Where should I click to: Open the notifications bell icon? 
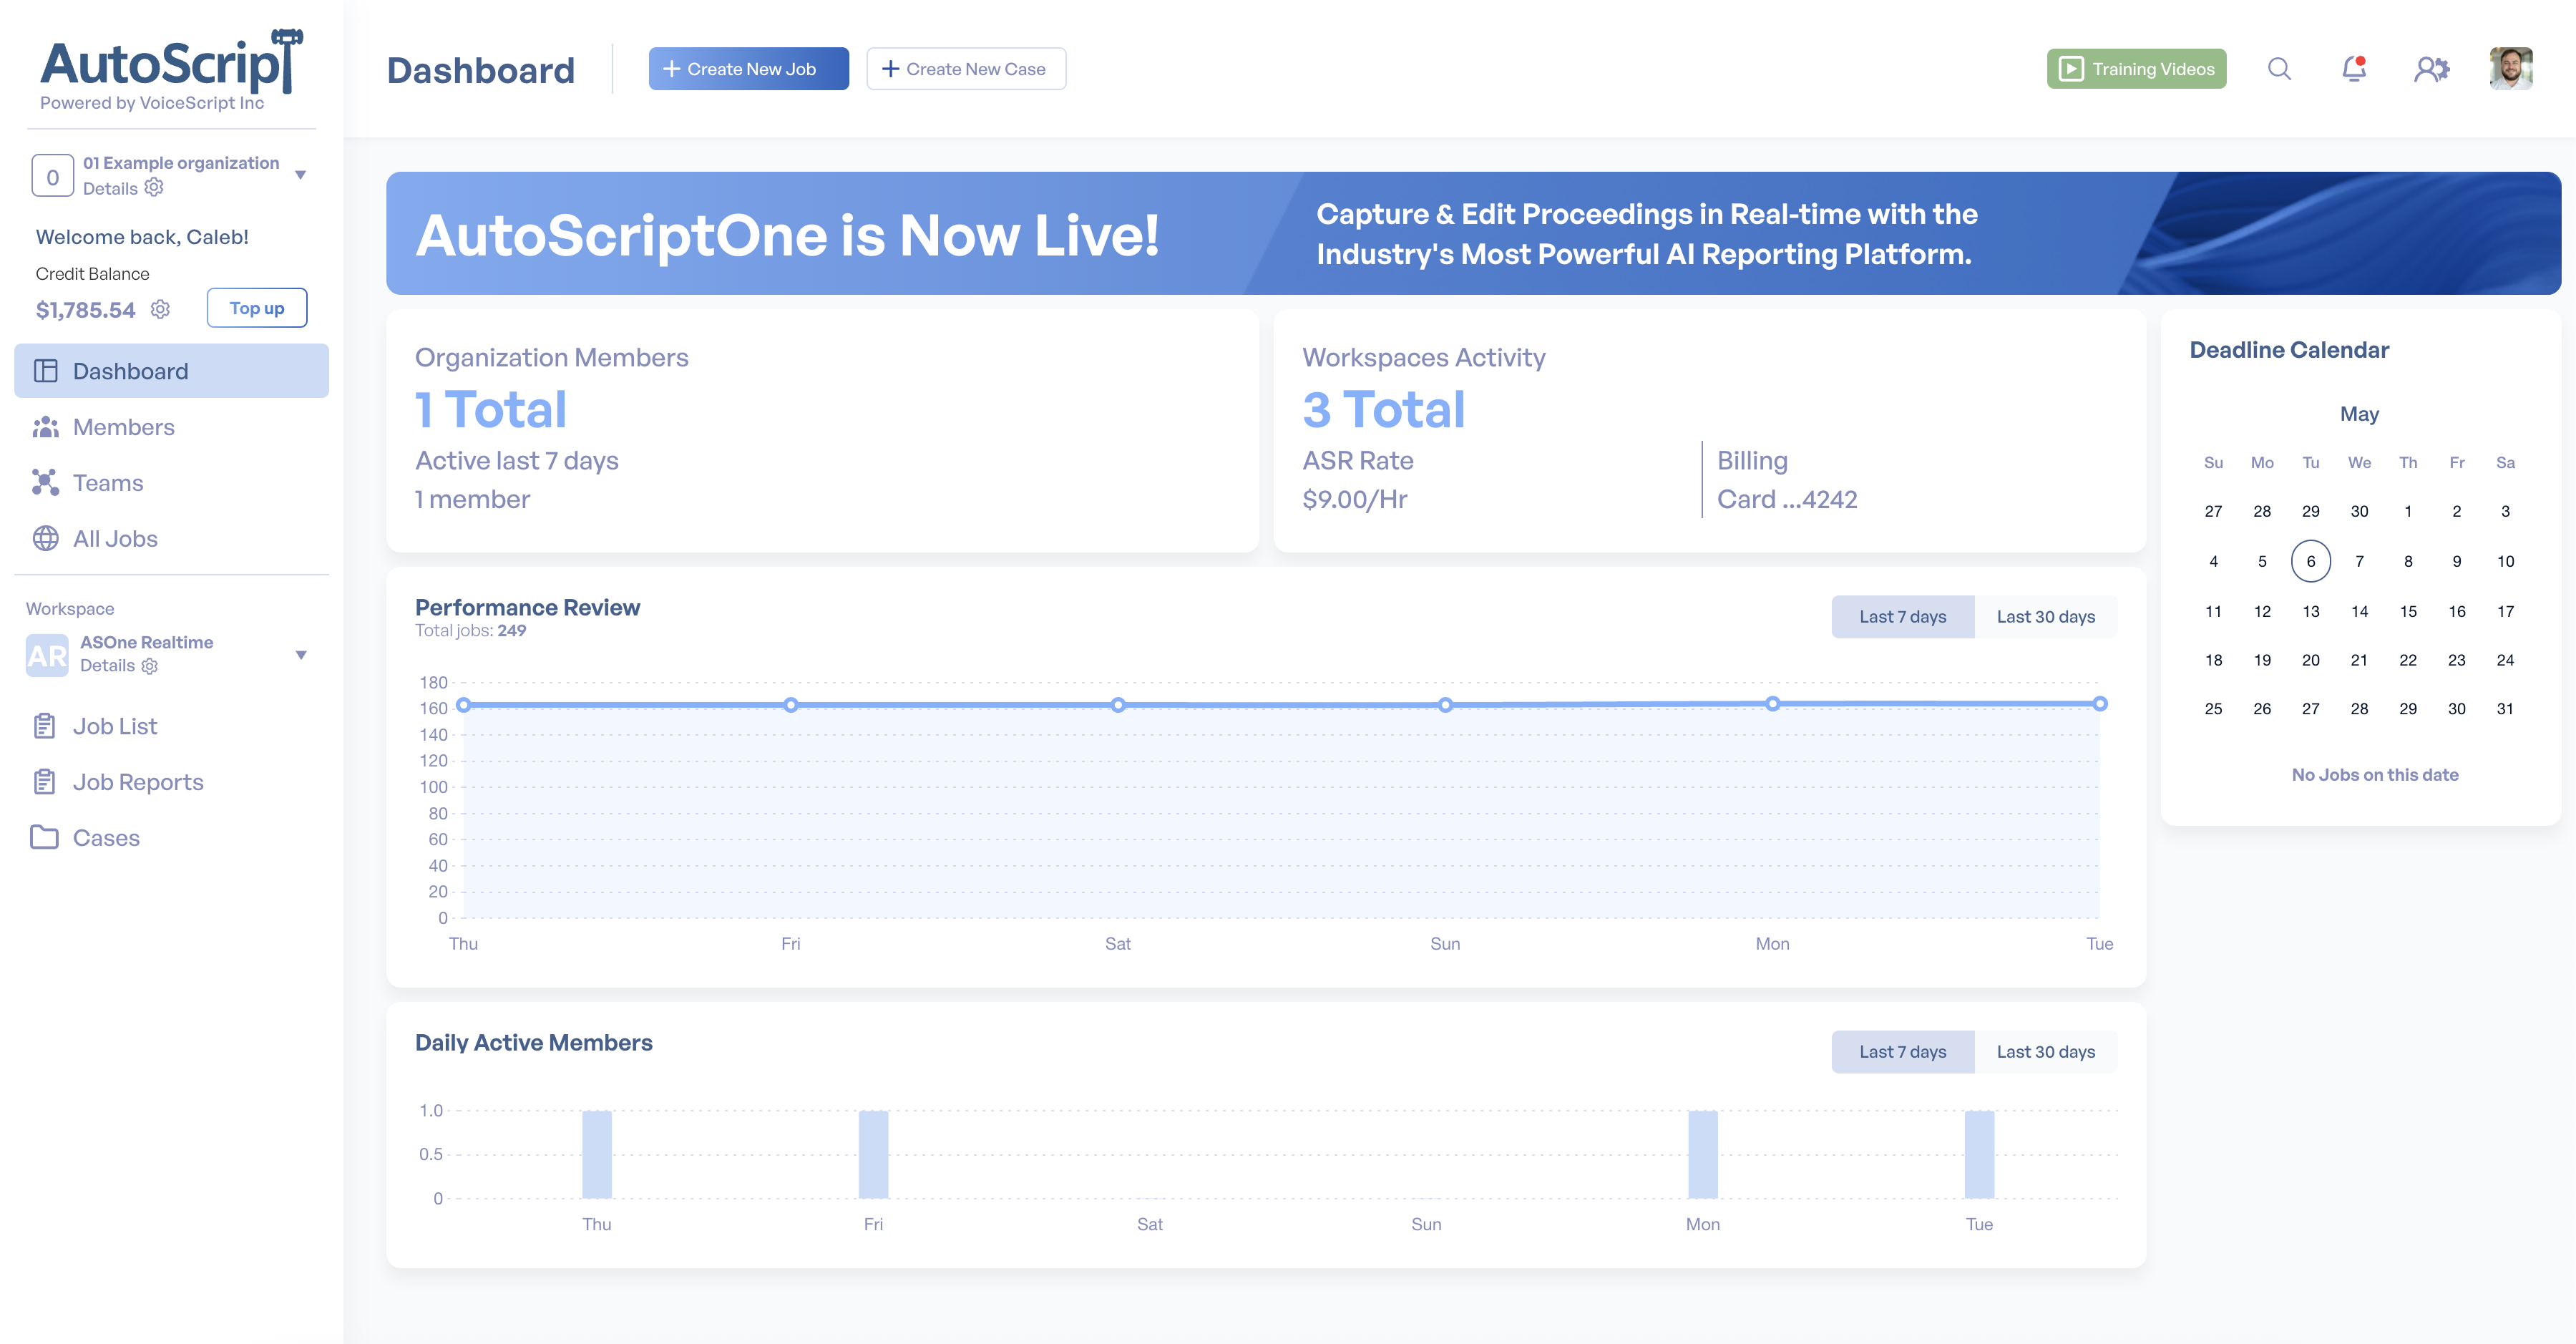pyautogui.click(x=2354, y=69)
